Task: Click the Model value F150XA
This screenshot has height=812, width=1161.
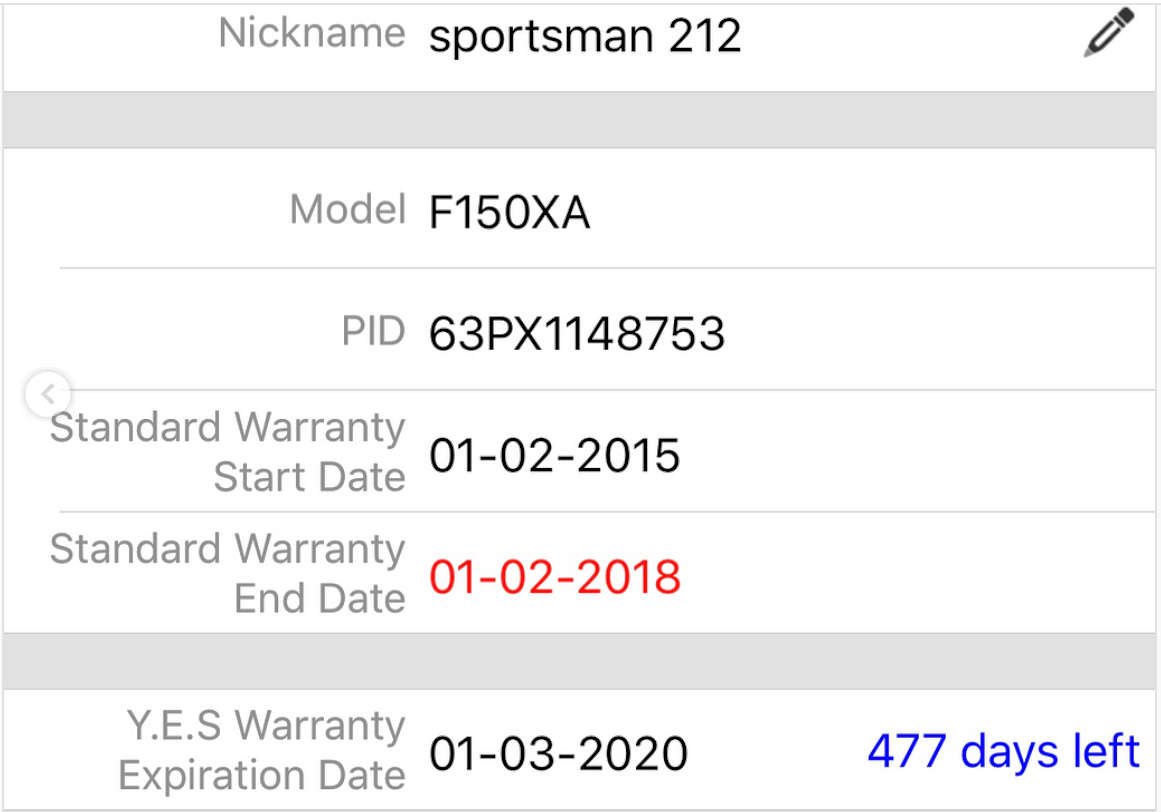Action: click(x=509, y=213)
